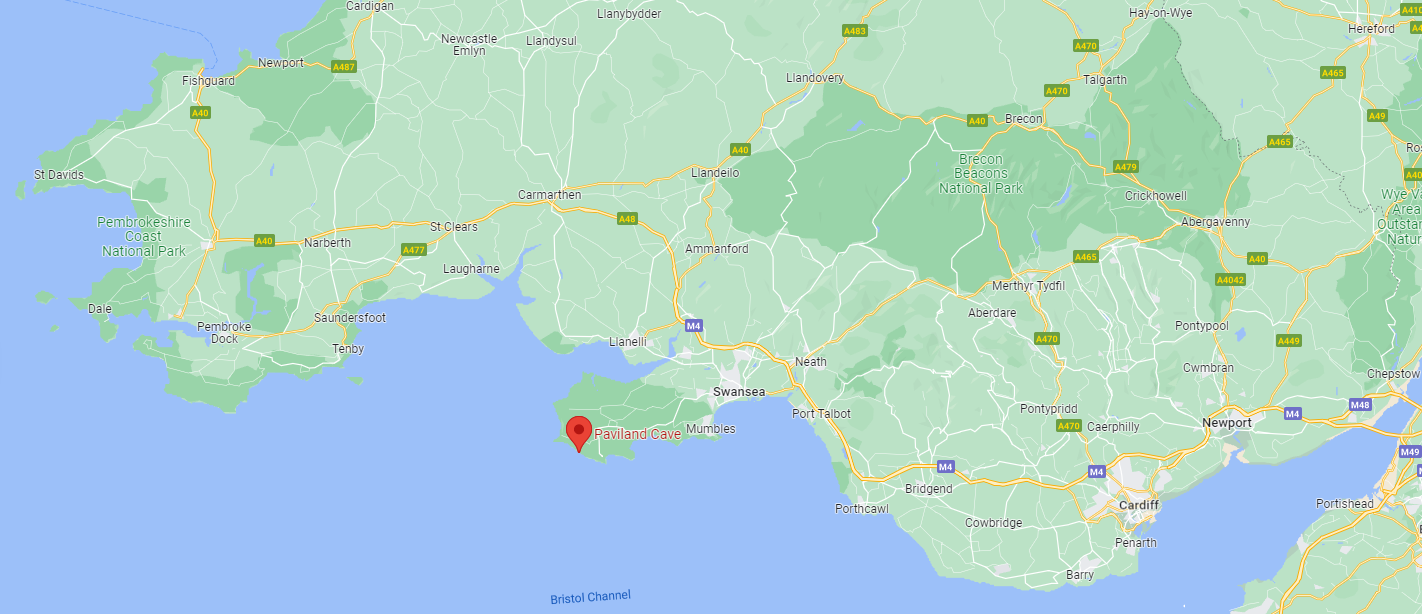The image size is (1422, 614).
Task: Click the M48 motorway shield near Chepstow
Action: tap(1359, 405)
